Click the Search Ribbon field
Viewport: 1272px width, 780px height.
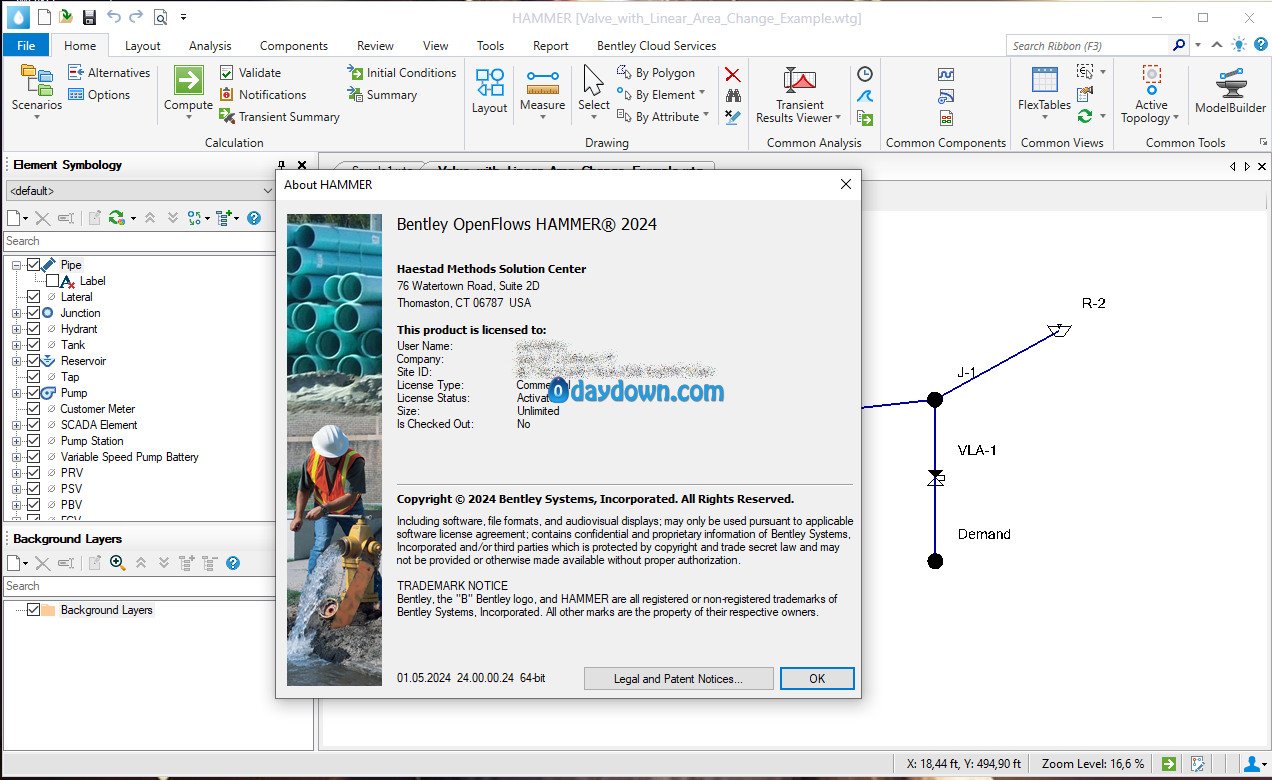(x=1089, y=45)
